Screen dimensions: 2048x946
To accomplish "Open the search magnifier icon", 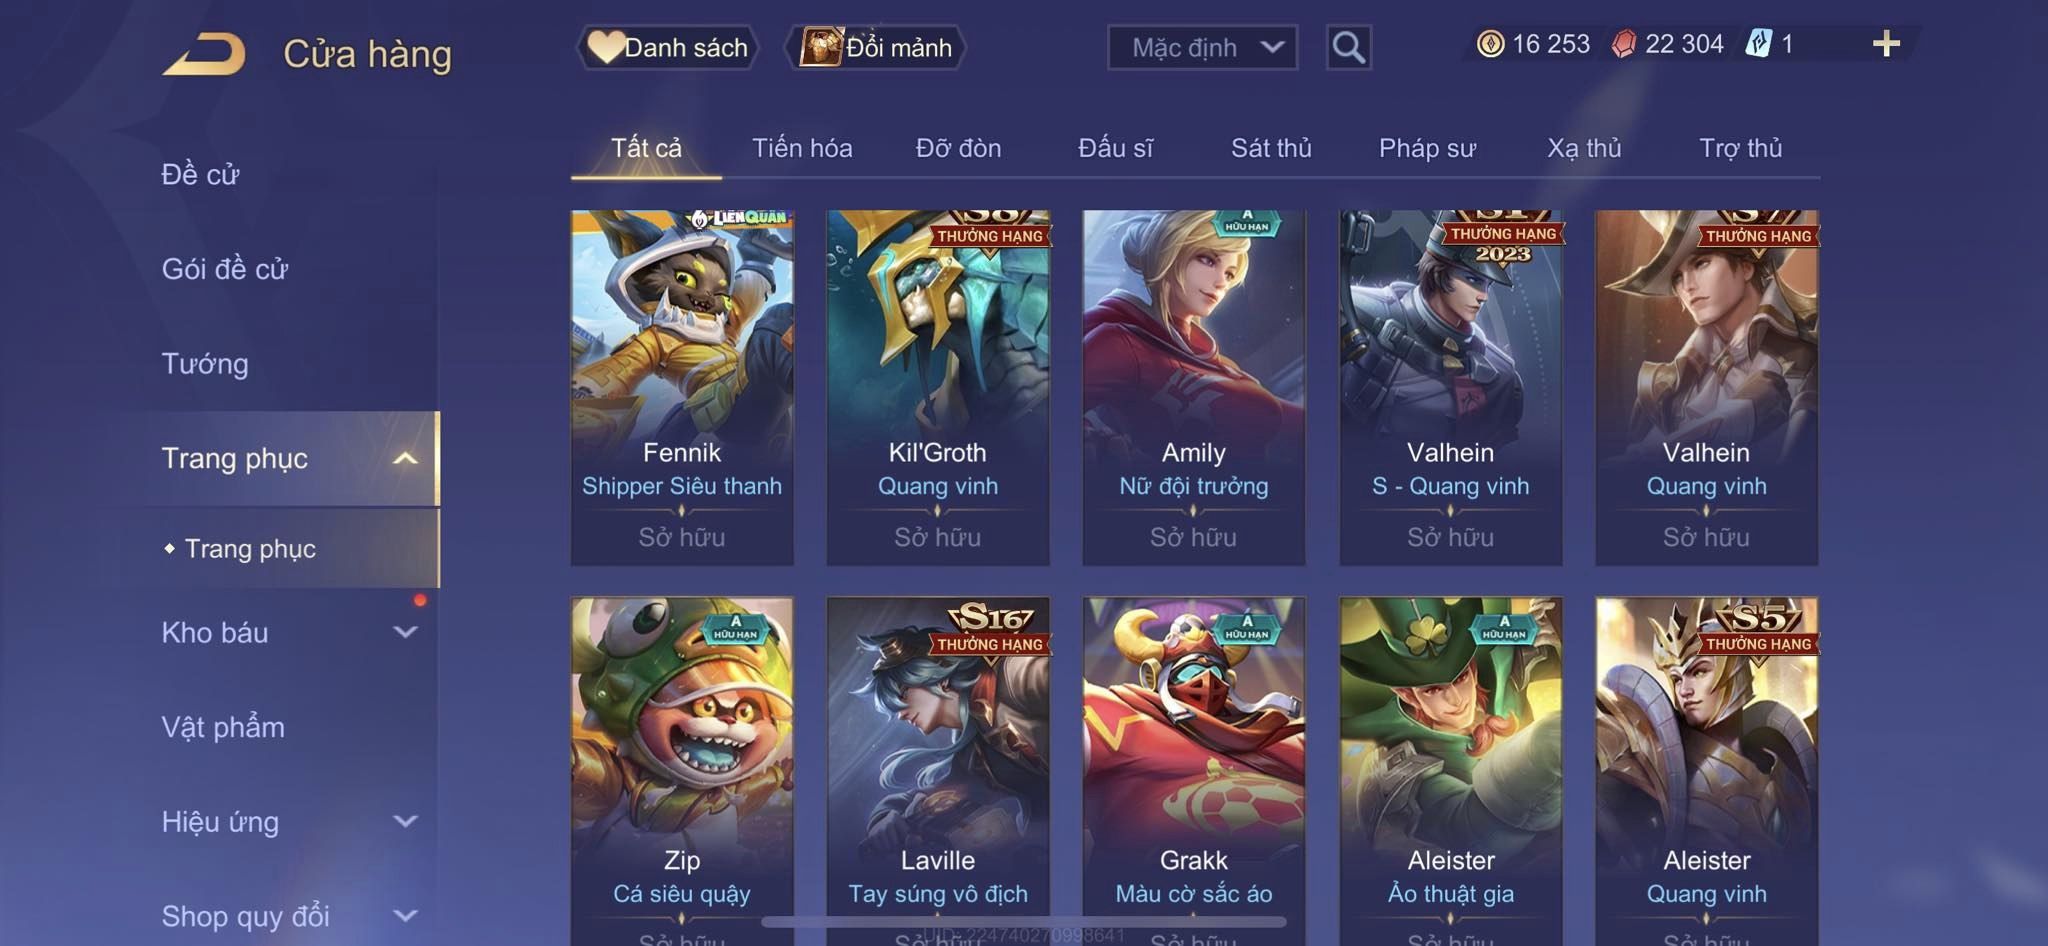I will tap(1348, 47).
